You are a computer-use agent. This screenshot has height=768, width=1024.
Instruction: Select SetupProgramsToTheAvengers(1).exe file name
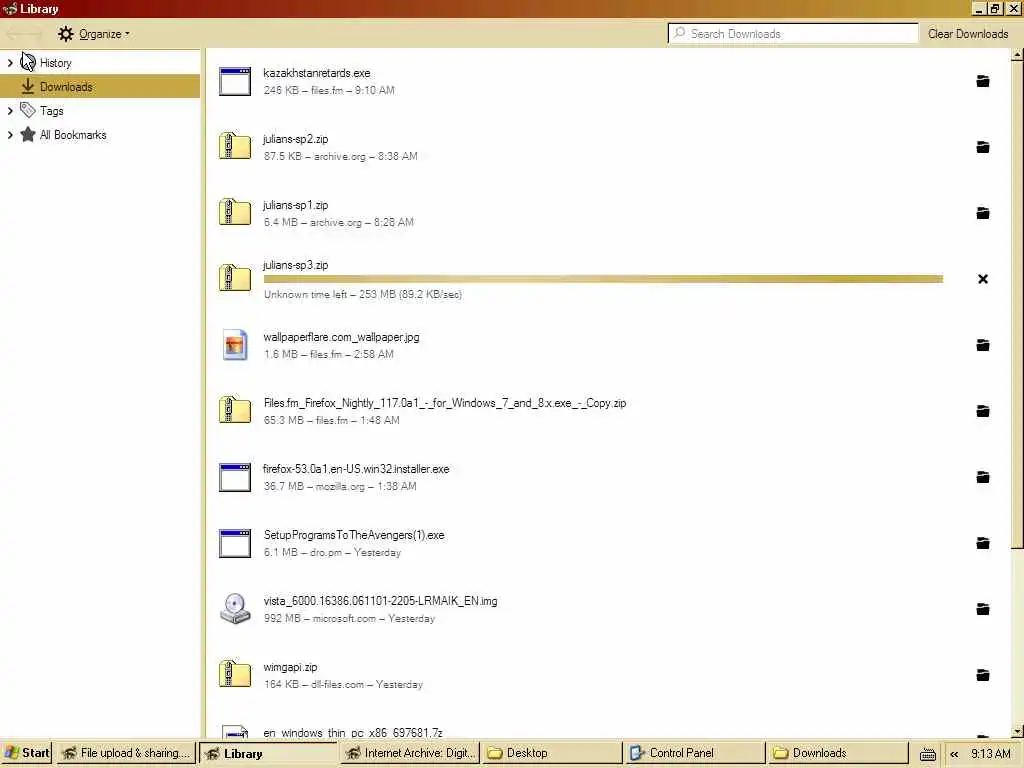[x=354, y=535]
